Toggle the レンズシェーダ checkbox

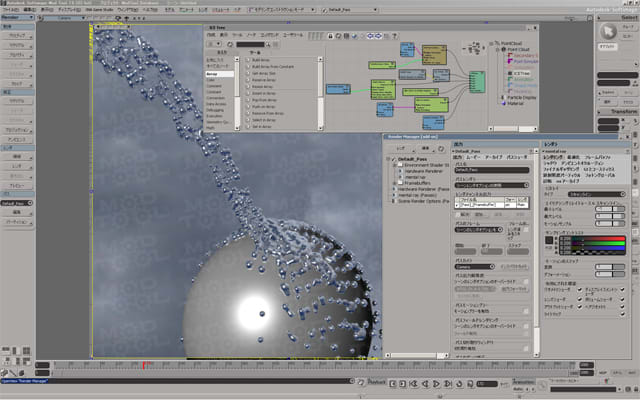click(579, 299)
